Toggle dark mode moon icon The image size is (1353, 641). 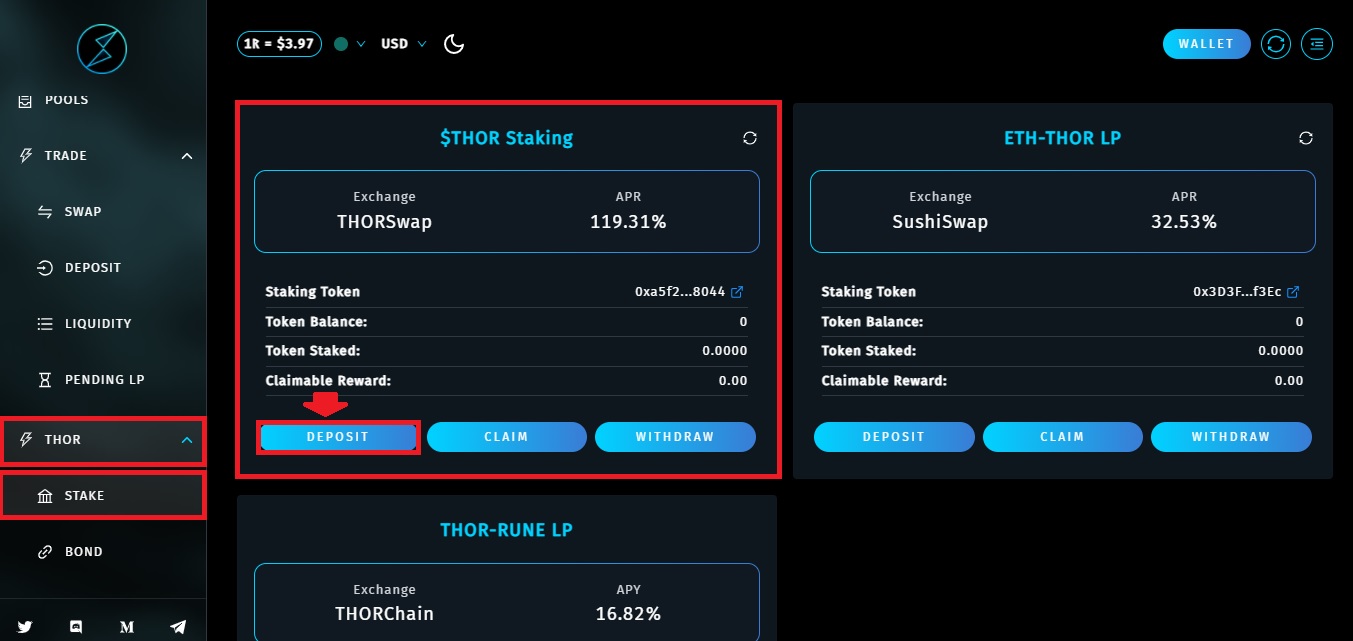(454, 44)
